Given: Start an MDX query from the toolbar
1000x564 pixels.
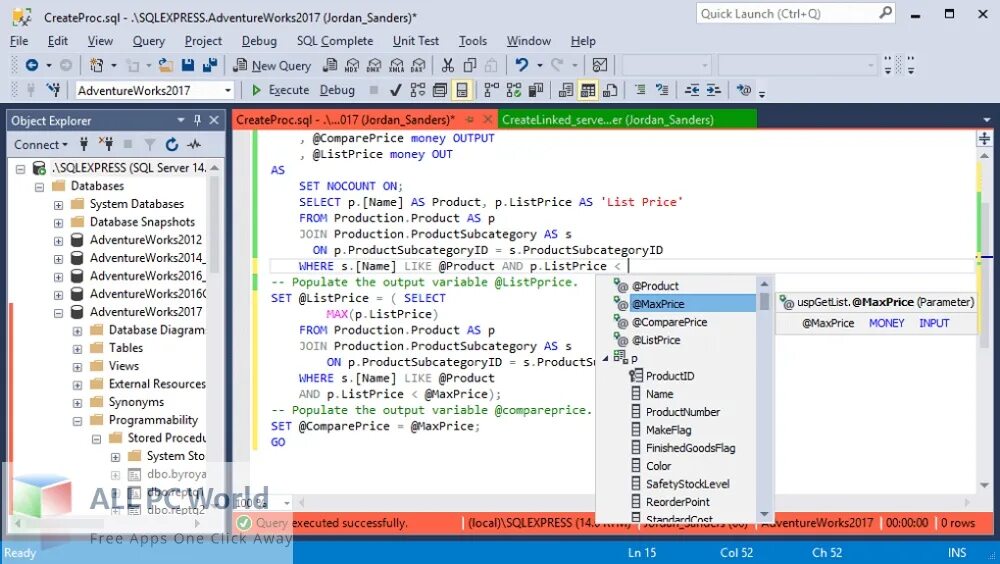Looking at the screenshot, I should [x=352, y=65].
